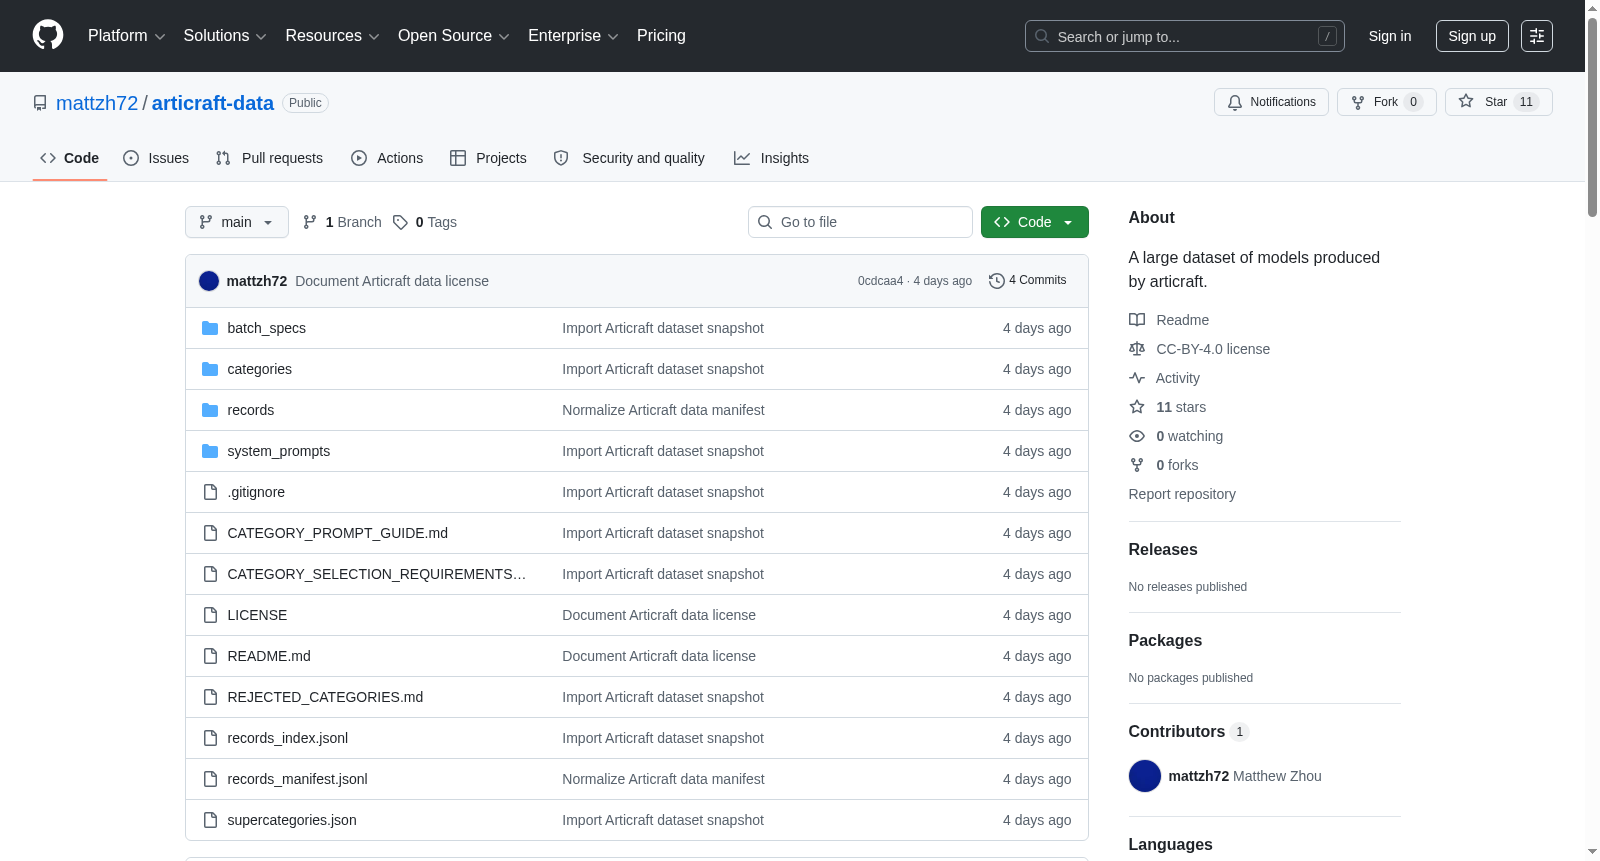This screenshot has height=861, width=1600.
Task: Click the commit history clock icon
Action: click(996, 281)
